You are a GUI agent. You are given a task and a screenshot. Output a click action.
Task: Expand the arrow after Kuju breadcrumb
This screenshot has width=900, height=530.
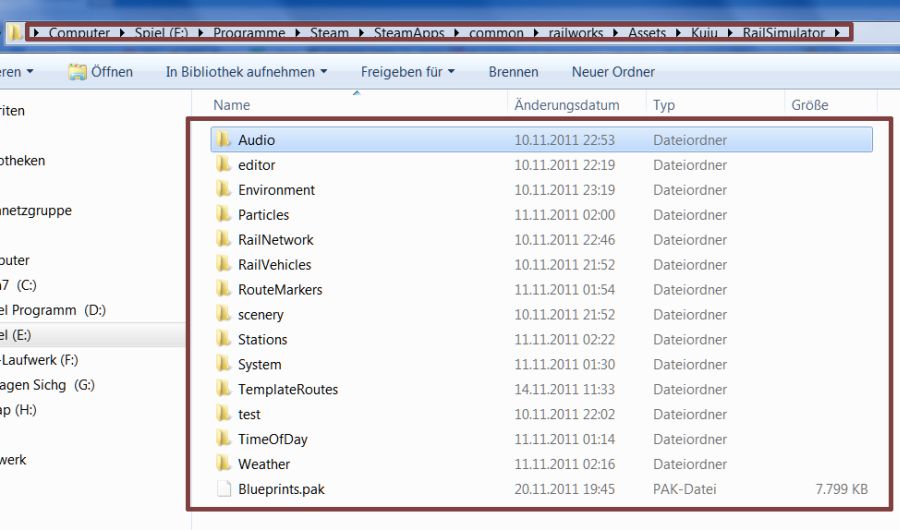730,33
